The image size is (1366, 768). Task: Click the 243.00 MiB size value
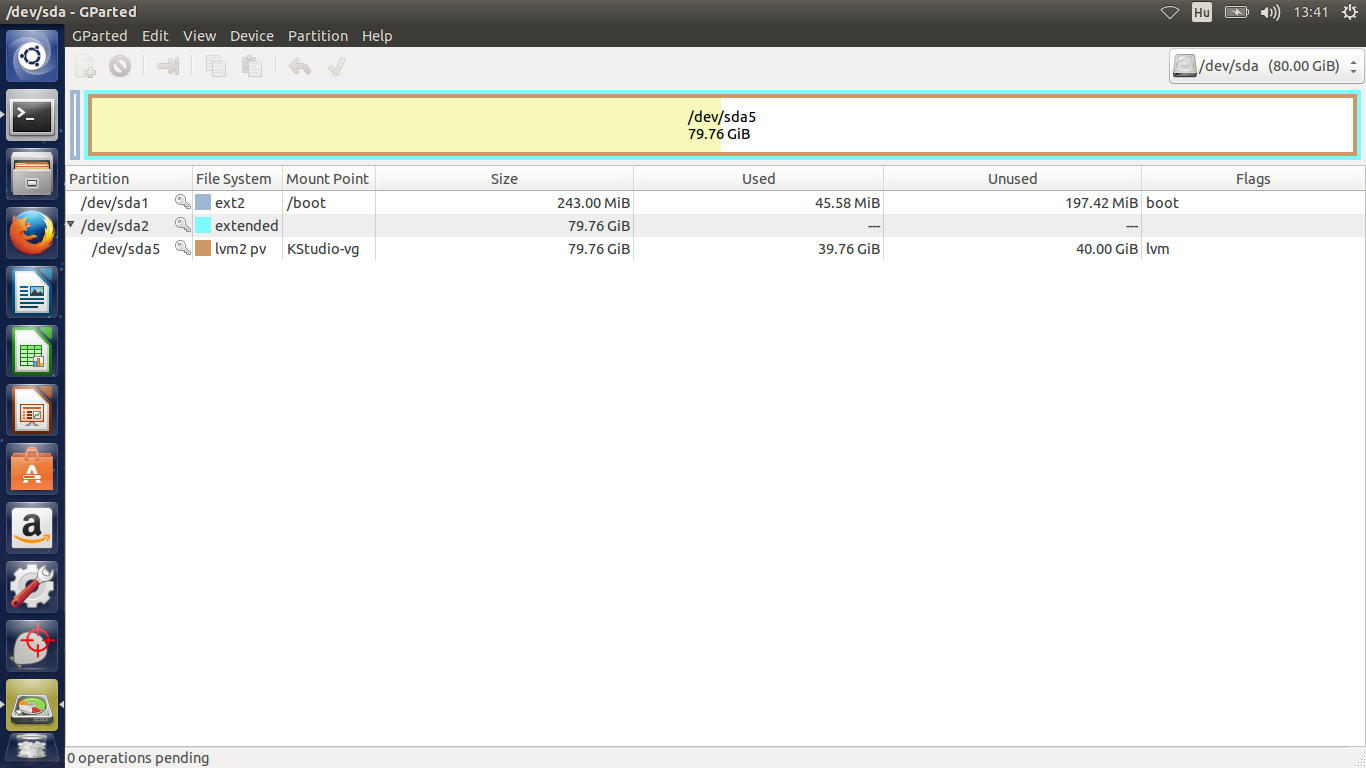[593, 202]
